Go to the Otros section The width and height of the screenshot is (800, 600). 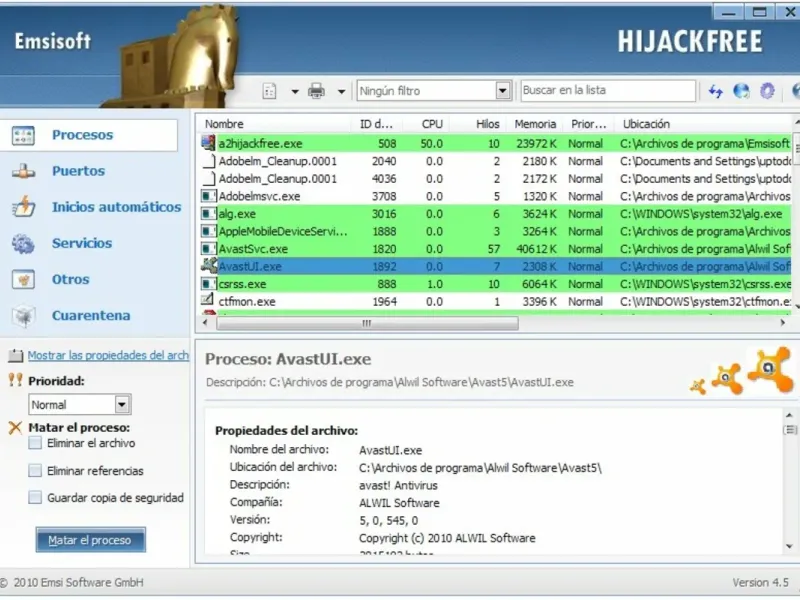pyautogui.click(x=70, y=280)
